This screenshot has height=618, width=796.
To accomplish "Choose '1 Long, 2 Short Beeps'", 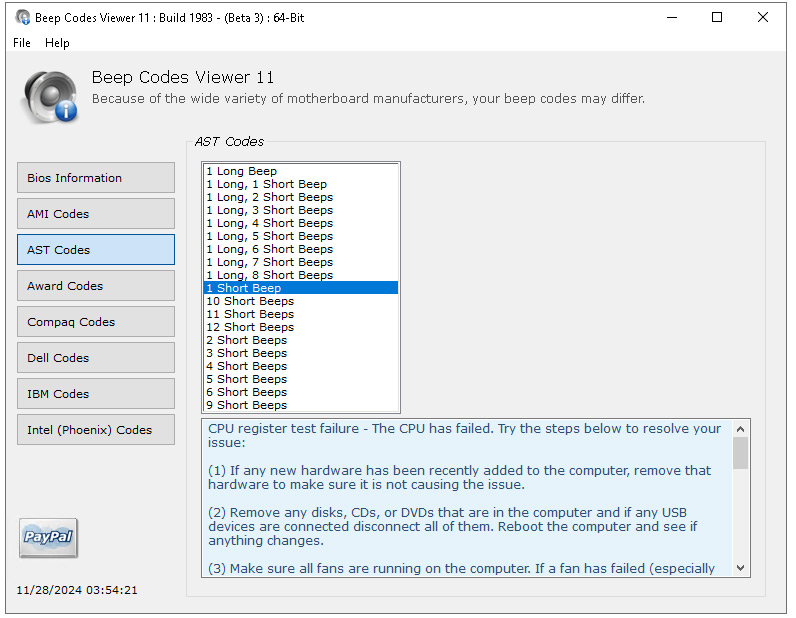I will 301,197.
